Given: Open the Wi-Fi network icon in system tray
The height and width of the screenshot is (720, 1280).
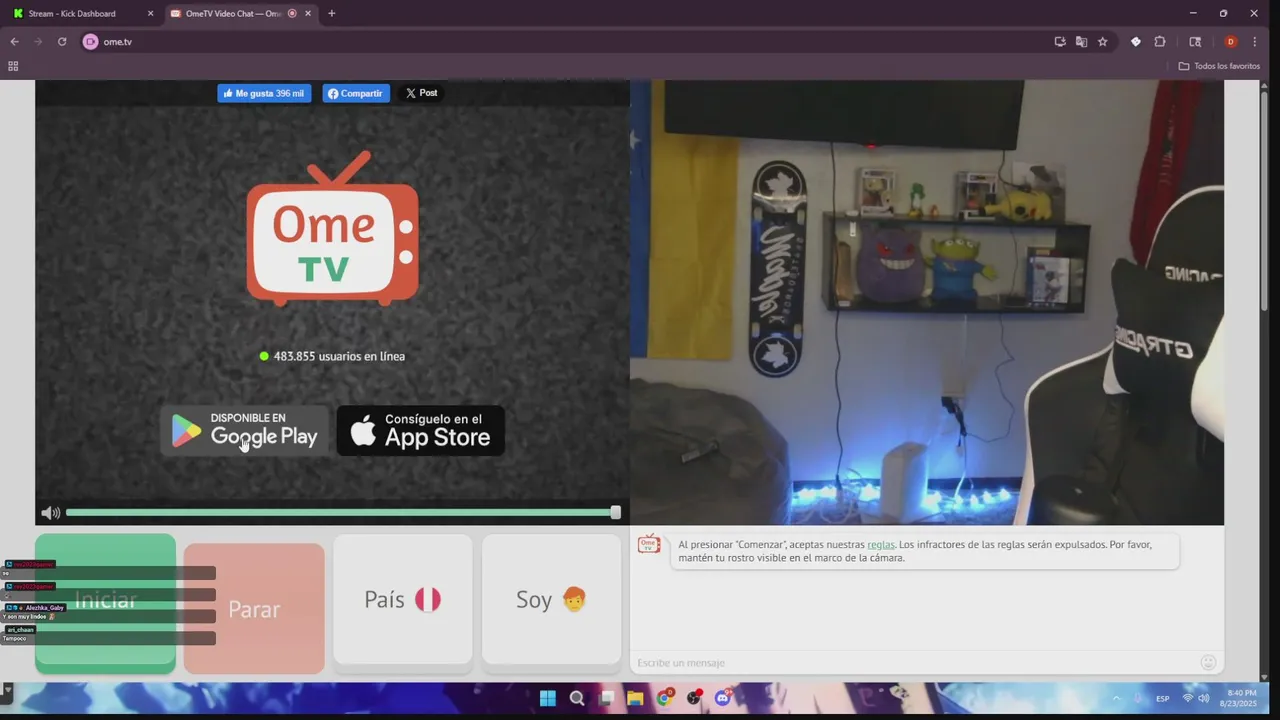Looking at the screenshot, I should click(x=1188, y=698).
